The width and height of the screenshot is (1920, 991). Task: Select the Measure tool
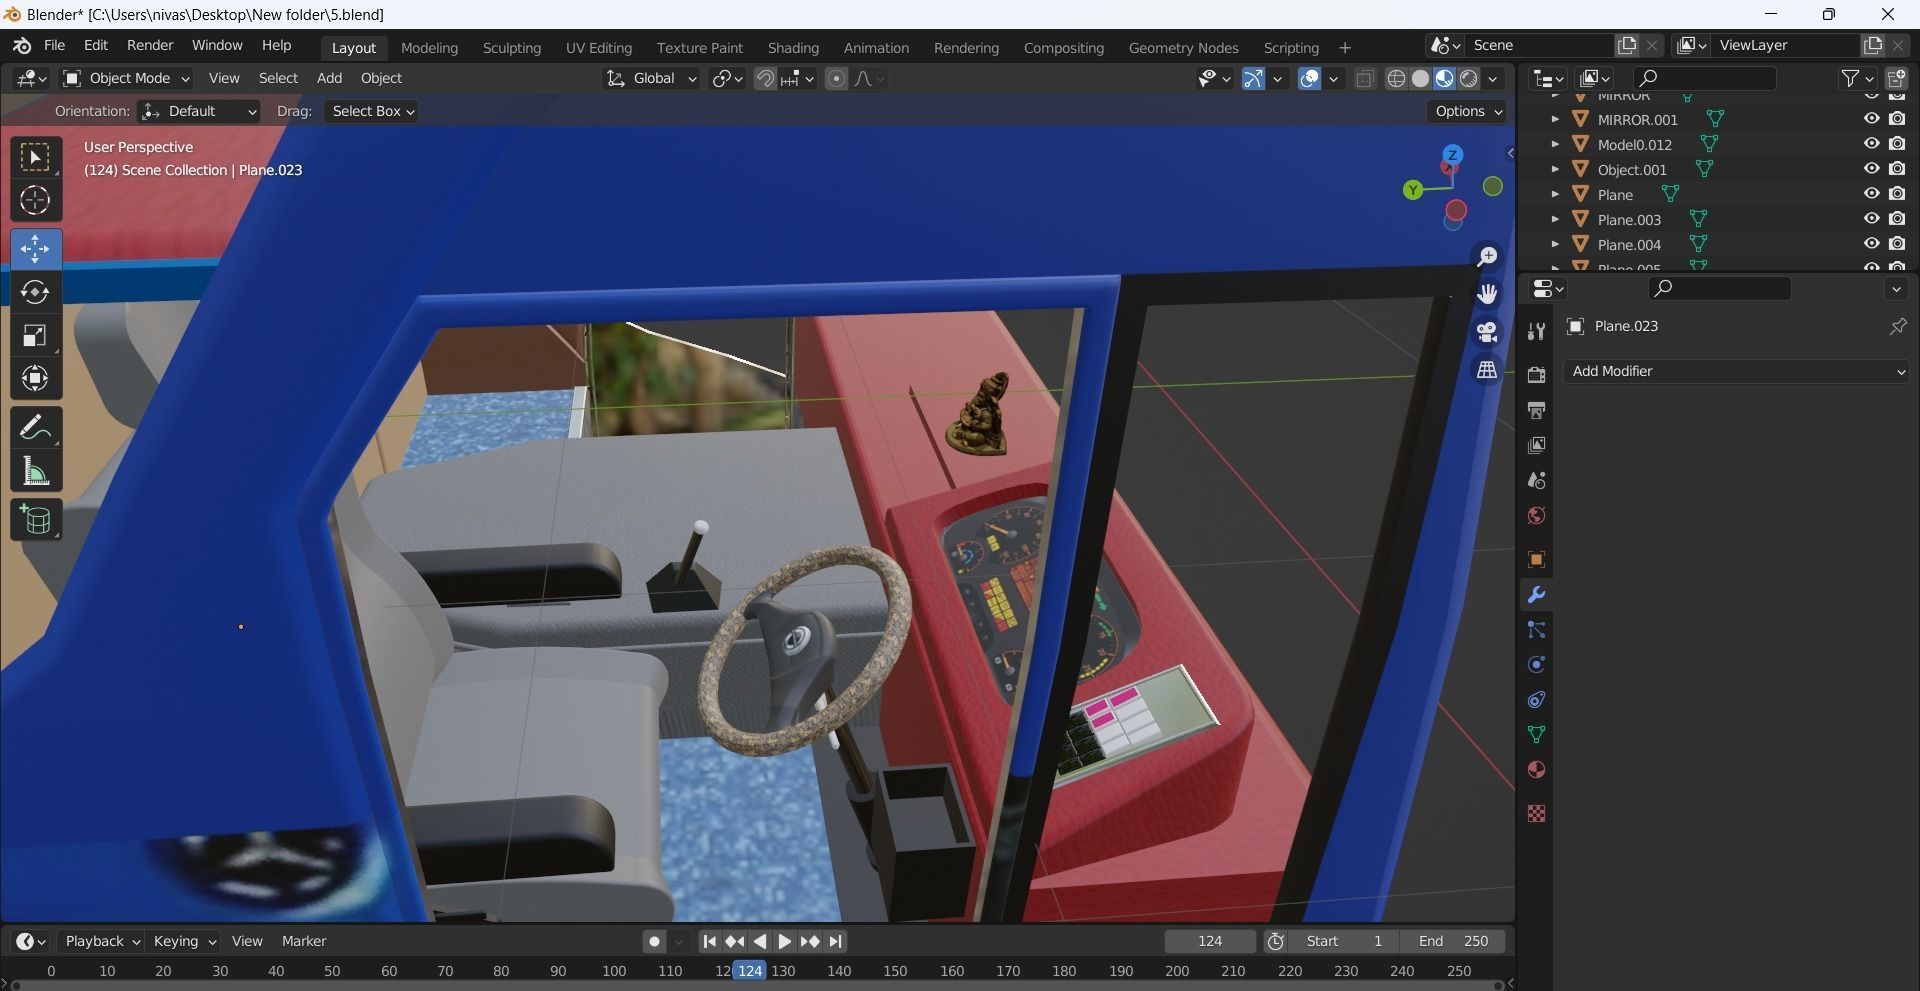(x=35, y=472)
